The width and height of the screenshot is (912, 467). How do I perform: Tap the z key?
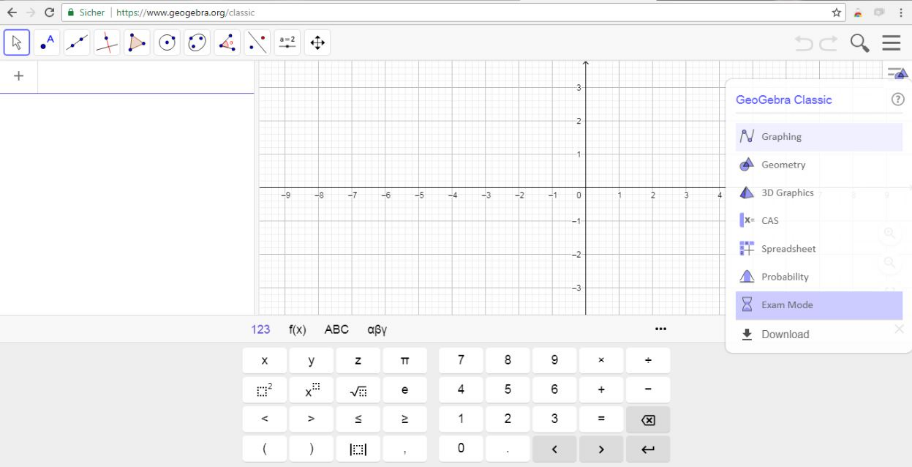tap(358, 361)
